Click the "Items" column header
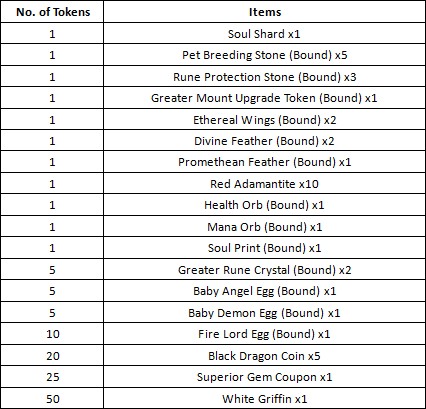426x409 pixels. (265, 12)
